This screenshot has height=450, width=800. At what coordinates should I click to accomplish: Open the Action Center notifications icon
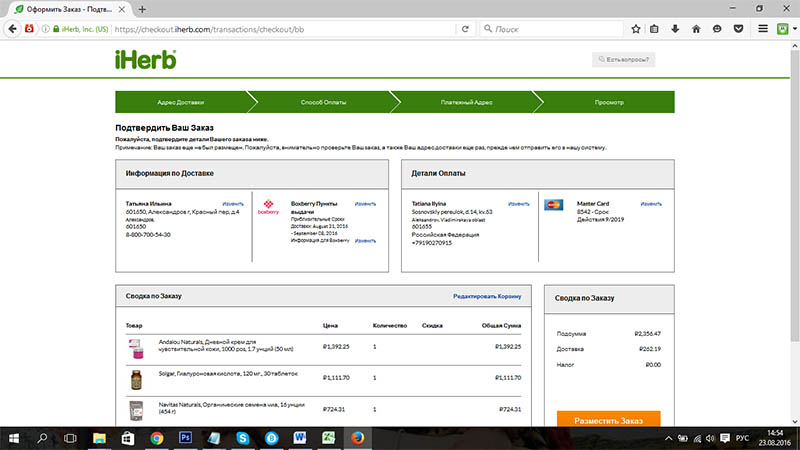[x=724, y=438]
